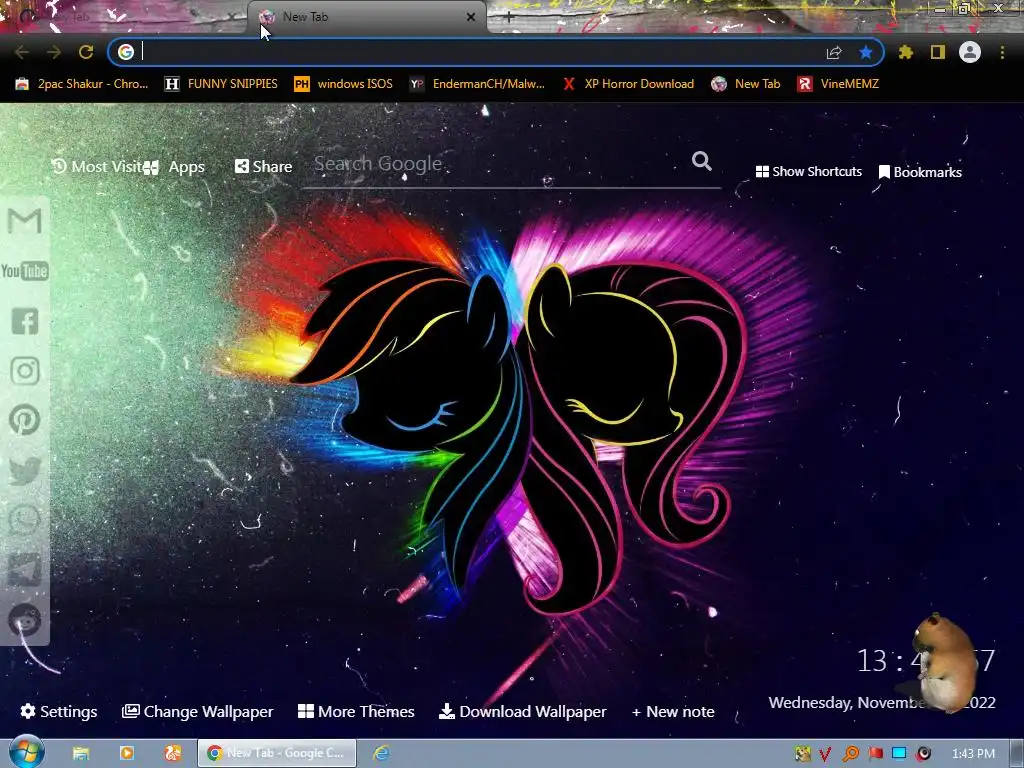Click the orange magnifier tray icon
This screenshot has height=768, width=1024.
pyautogui.click(x=851, y=754)
